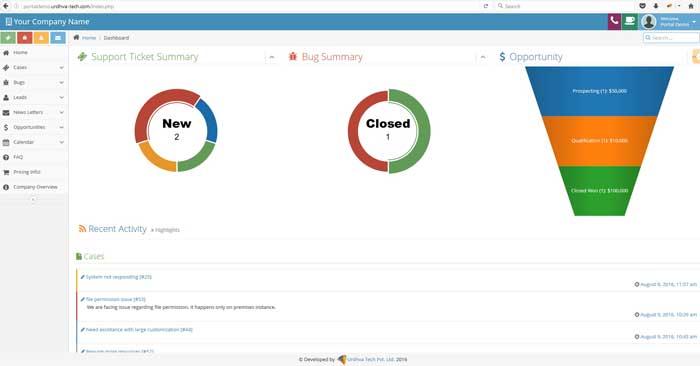
Task: Click the envelope icon beside News Letters
Action: click(6, 112)
